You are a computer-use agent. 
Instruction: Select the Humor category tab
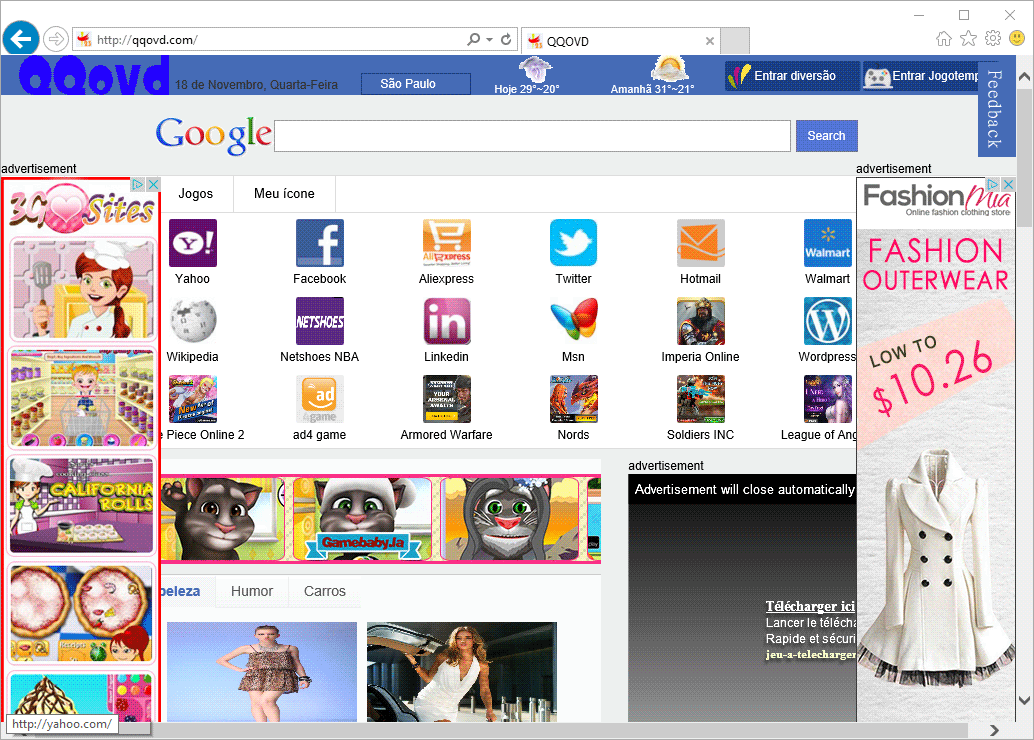pyautogui.click(x=252, y=591)
